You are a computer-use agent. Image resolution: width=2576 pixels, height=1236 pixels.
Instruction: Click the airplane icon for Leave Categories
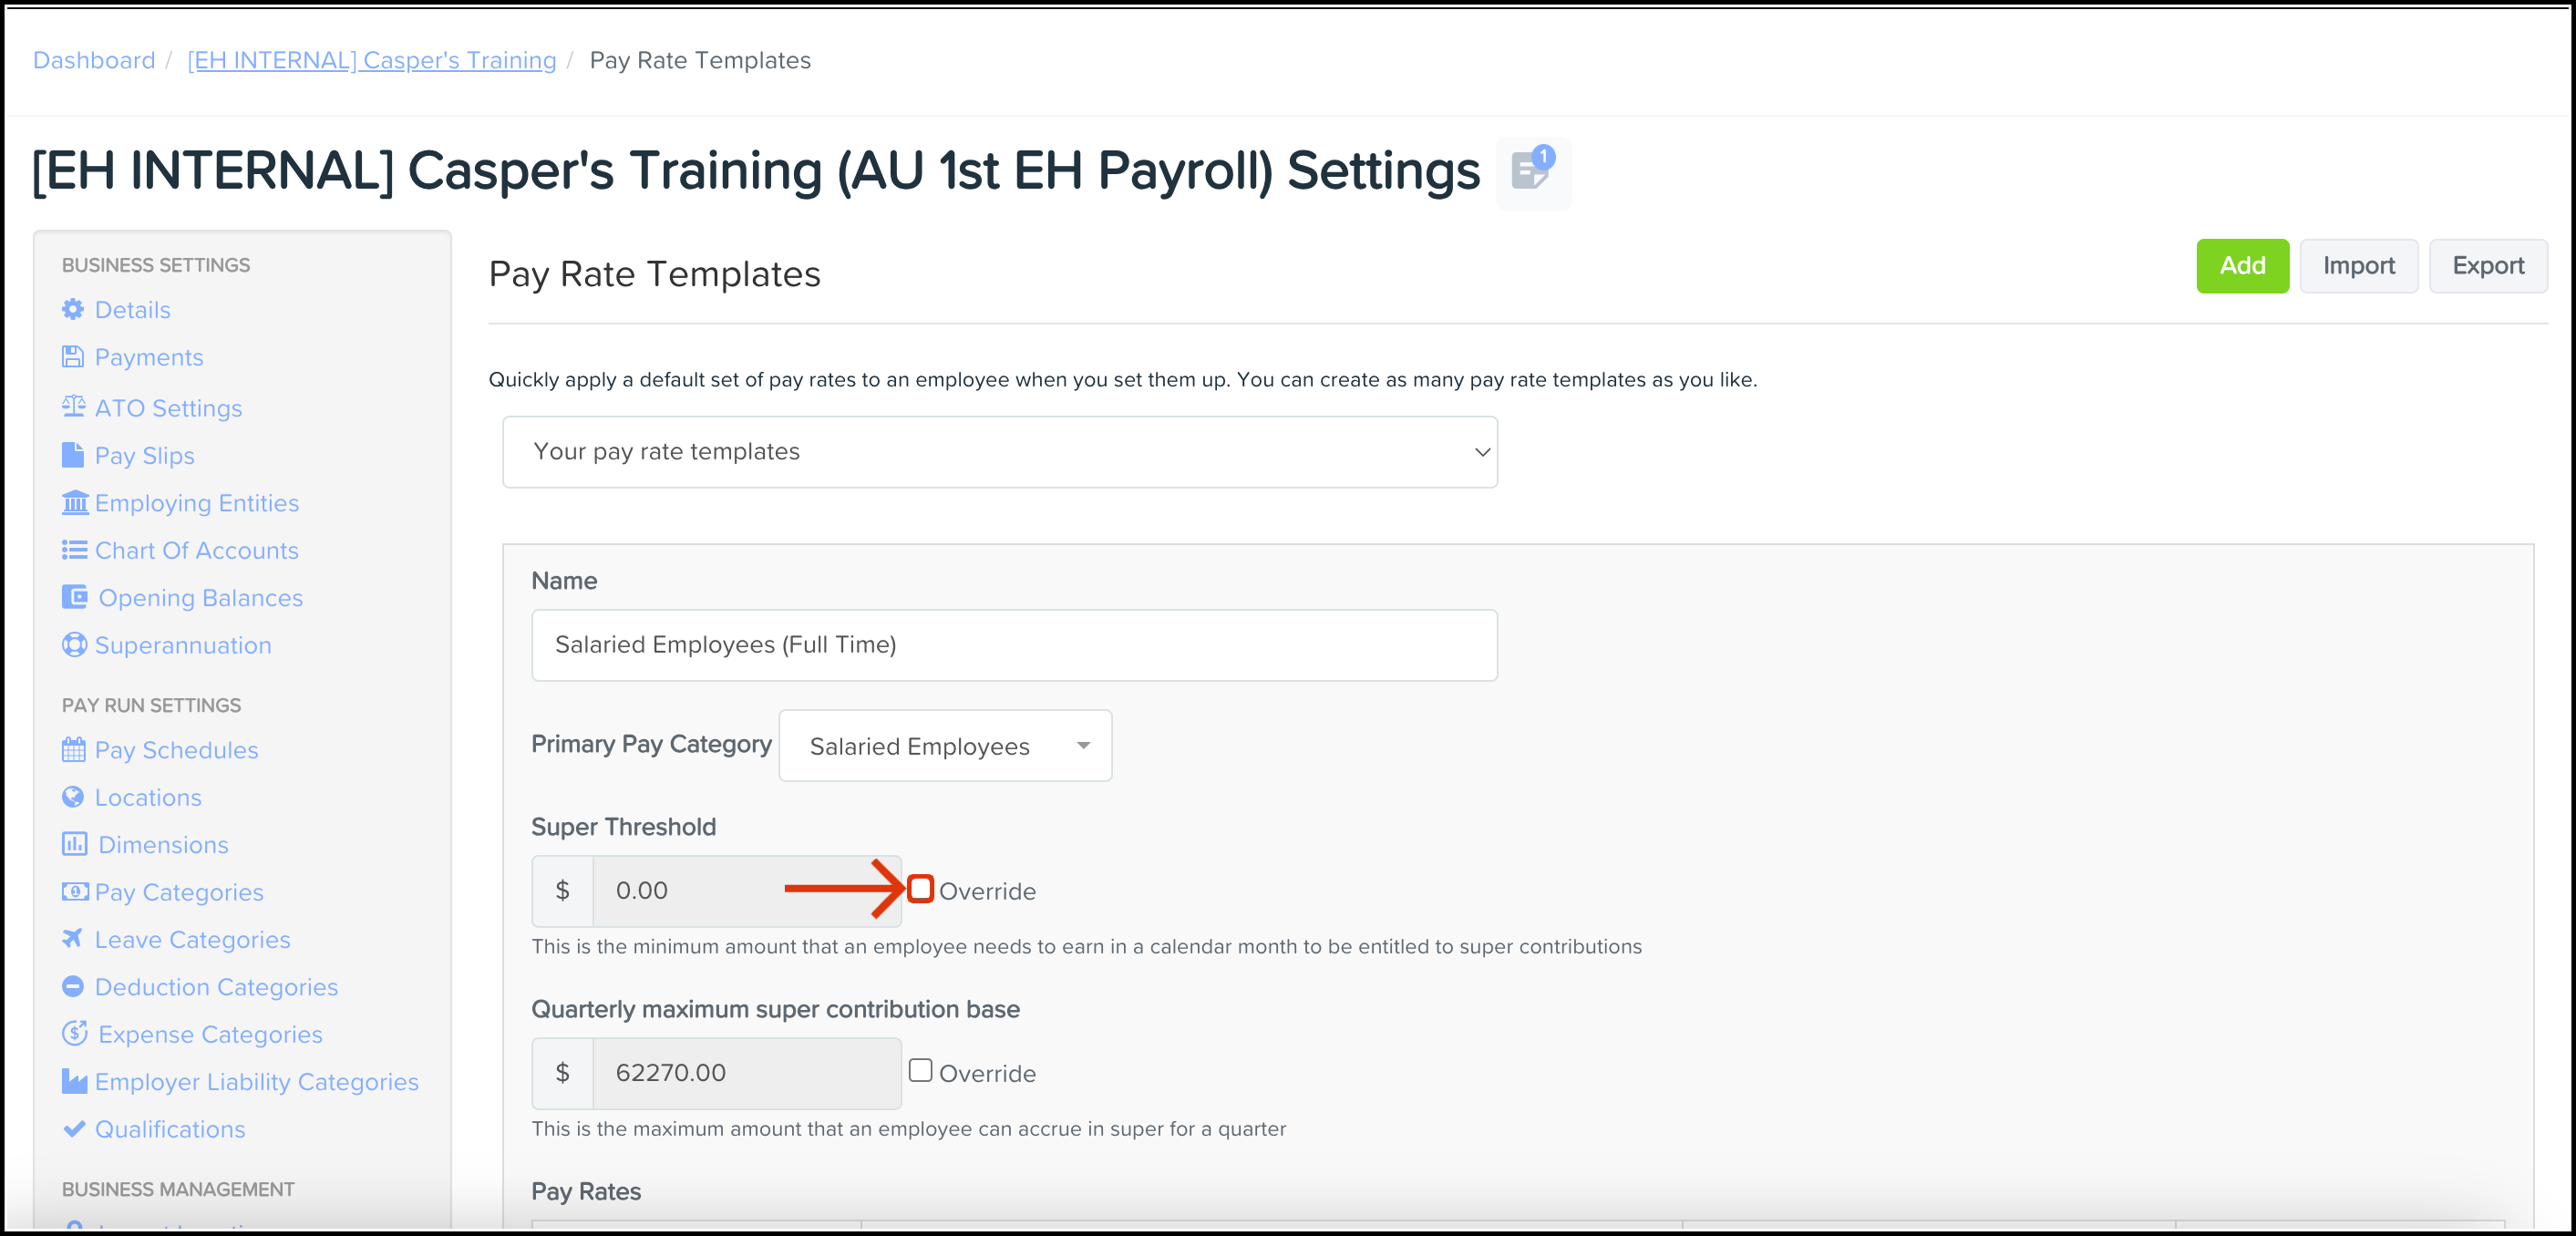pos(73,939)
